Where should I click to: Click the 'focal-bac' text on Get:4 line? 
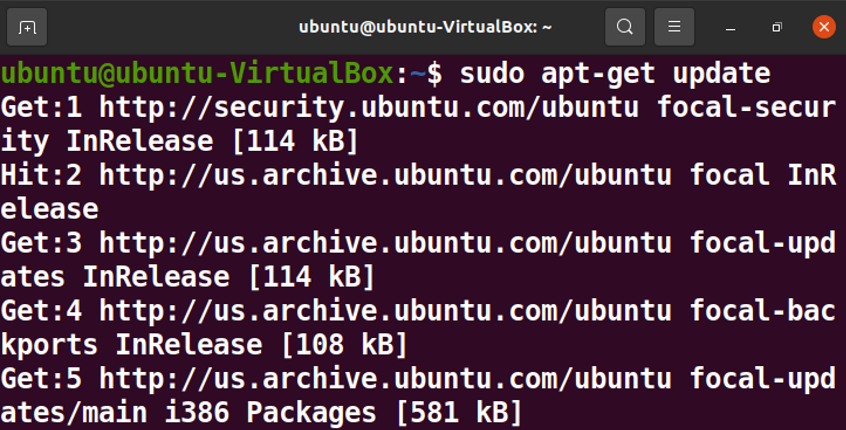tap(762, 311)
